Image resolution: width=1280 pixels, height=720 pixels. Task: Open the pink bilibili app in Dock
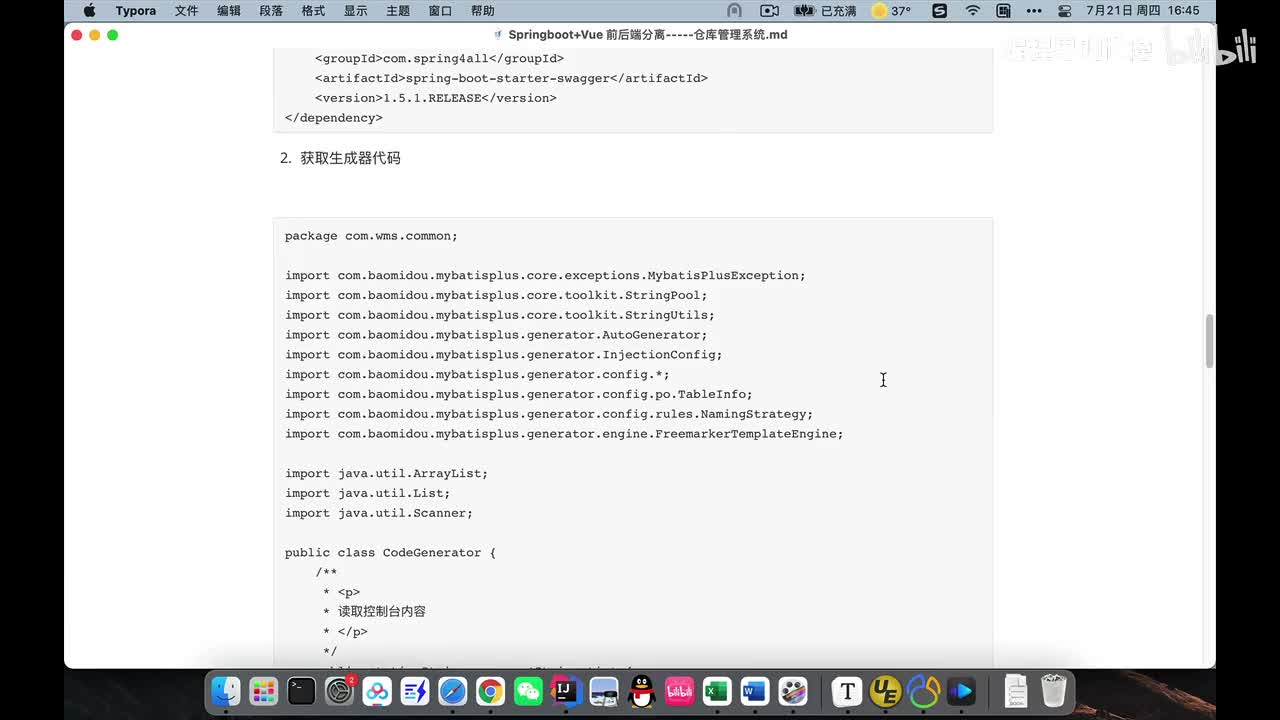pos(680,691)
